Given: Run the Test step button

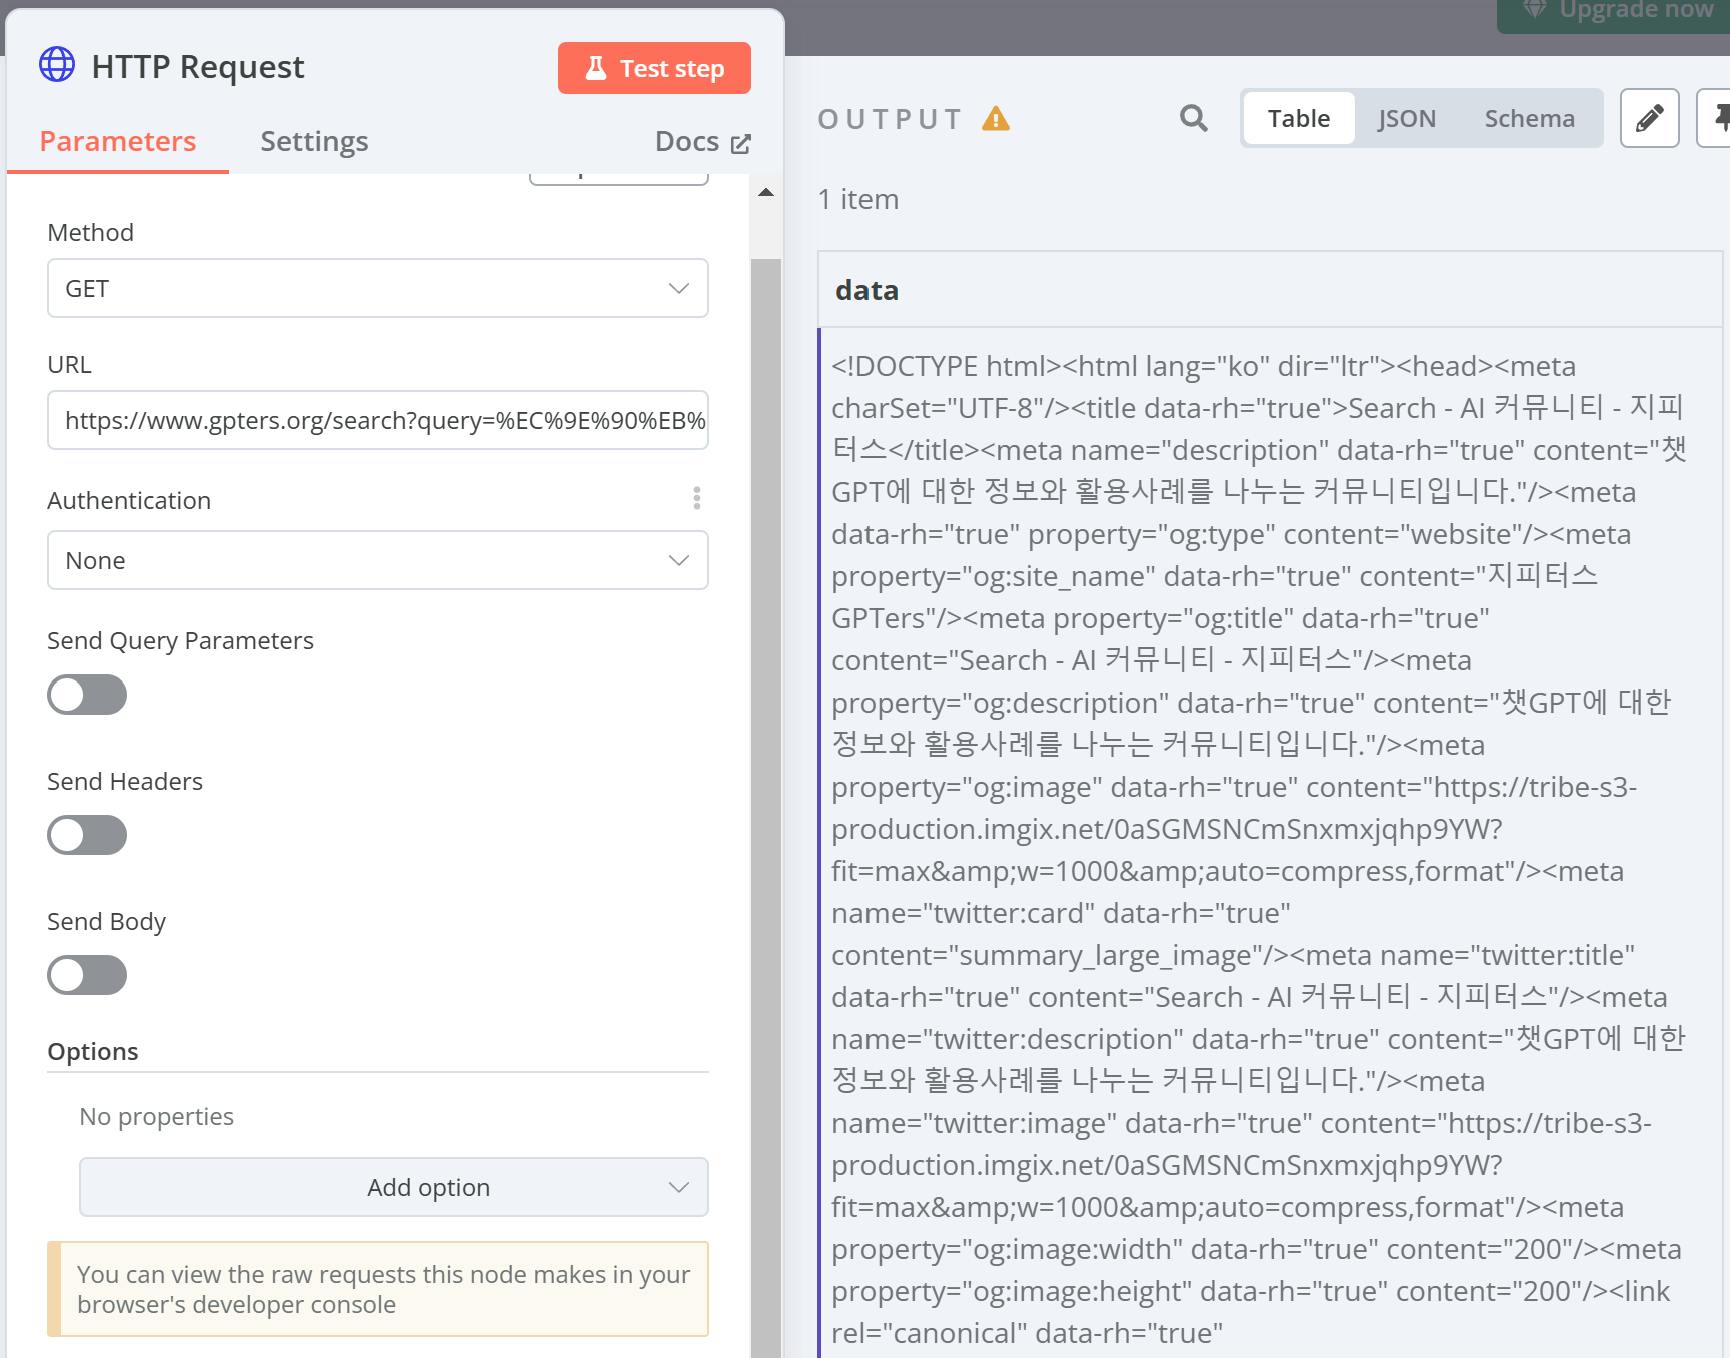Looking at the screenshot, I should click(654, 68).
